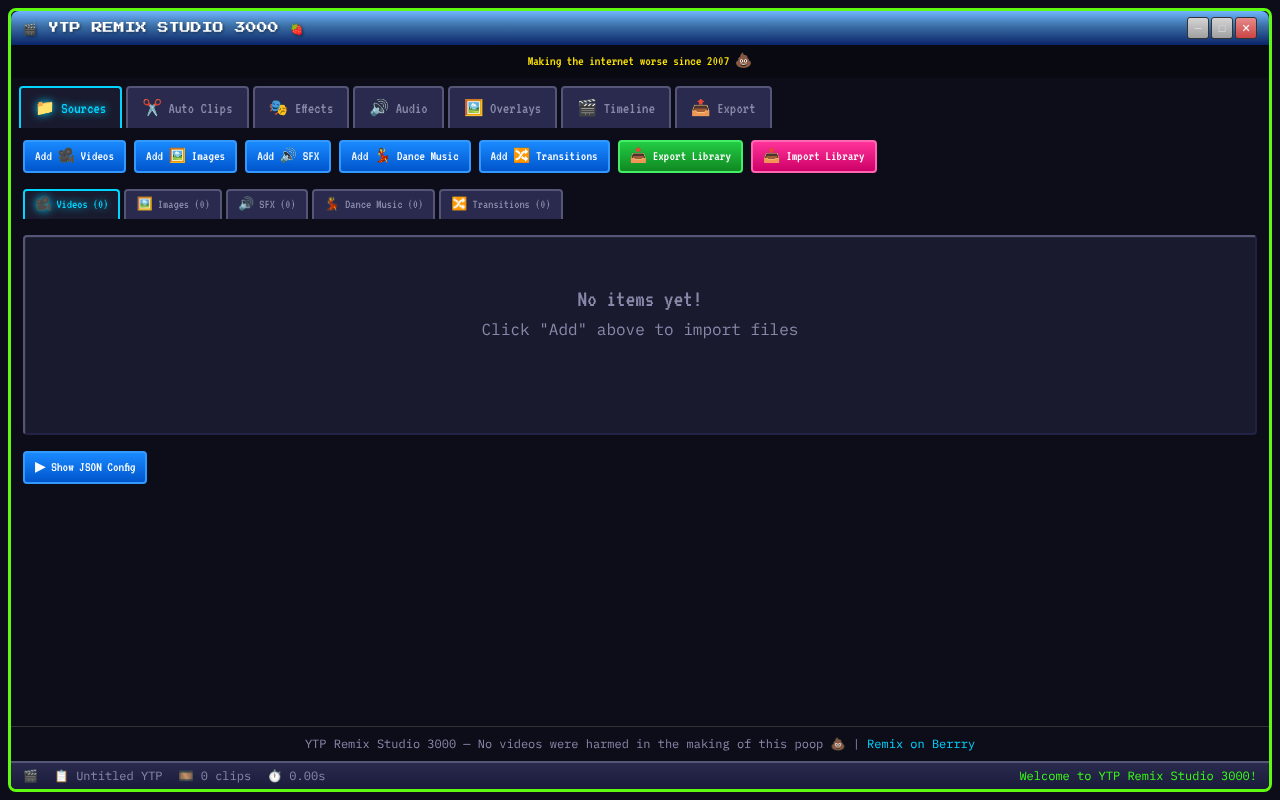The height and width of the screenshot is (800, 1280).
Task: Click the 0.00s duration text
Action: pyautogui.click(x=307, y=776)
